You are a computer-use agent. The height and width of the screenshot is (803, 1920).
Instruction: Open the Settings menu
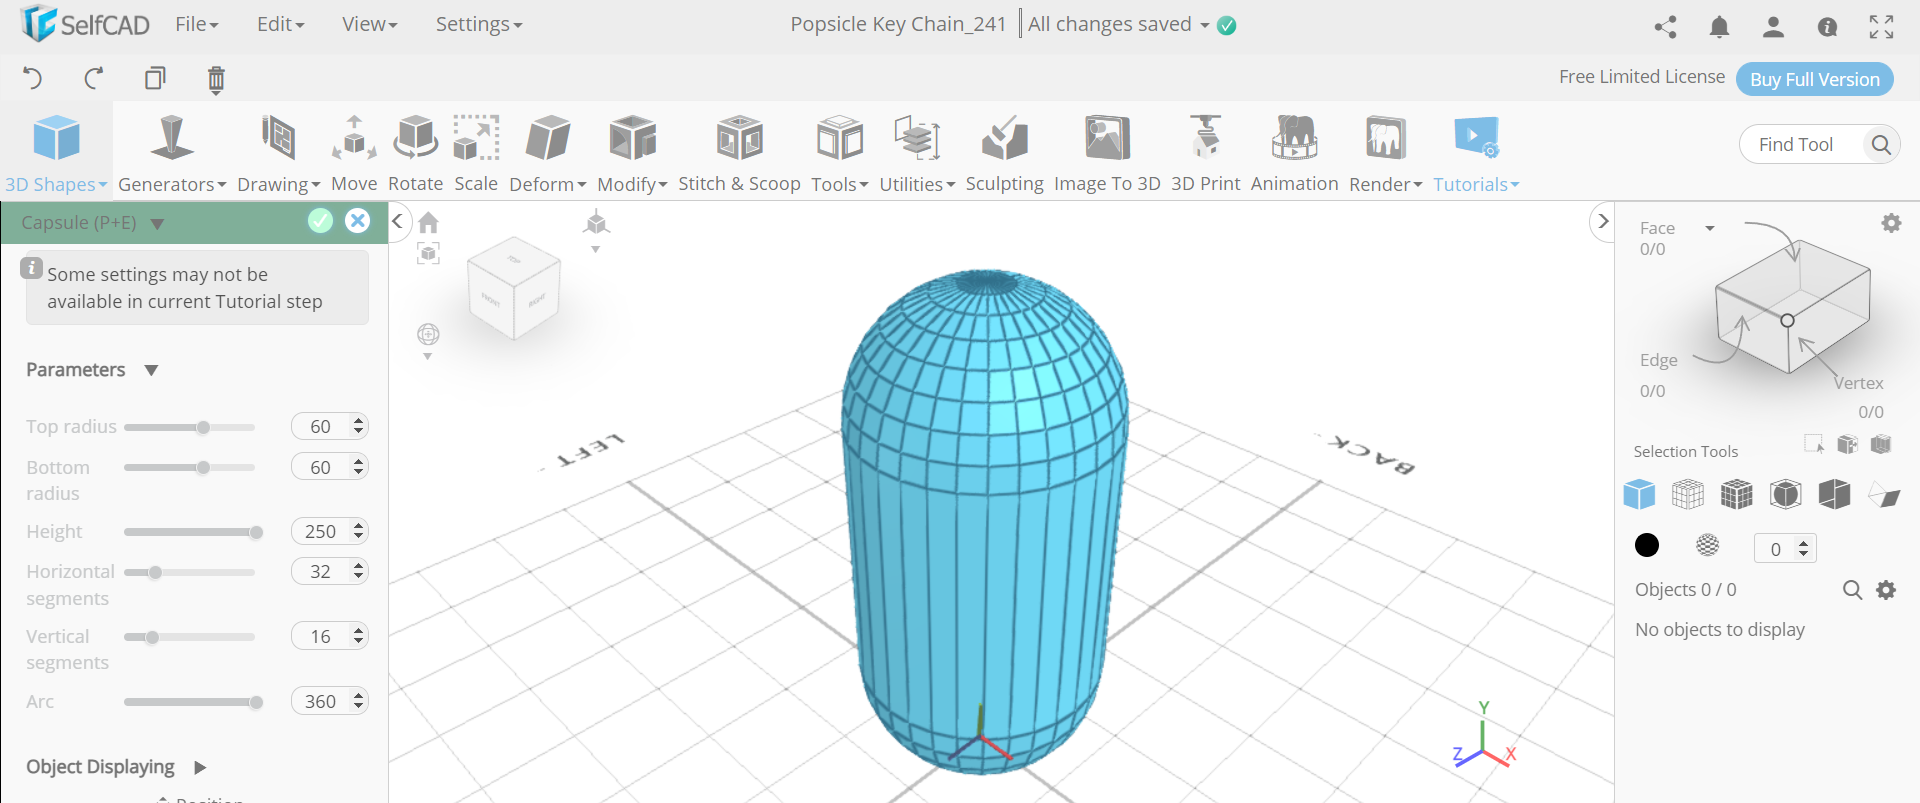click(479, 24)
